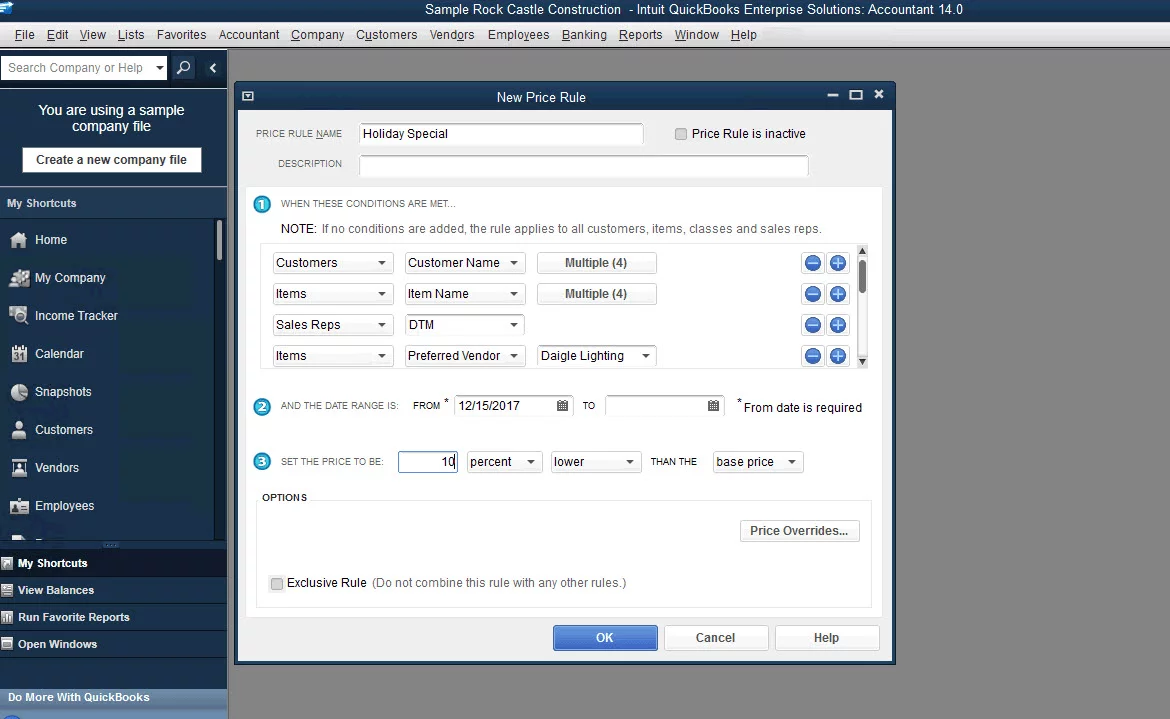Screen dimensions: 1170x719
Task: Open the Banking menu
Action: tap(583, 34)
